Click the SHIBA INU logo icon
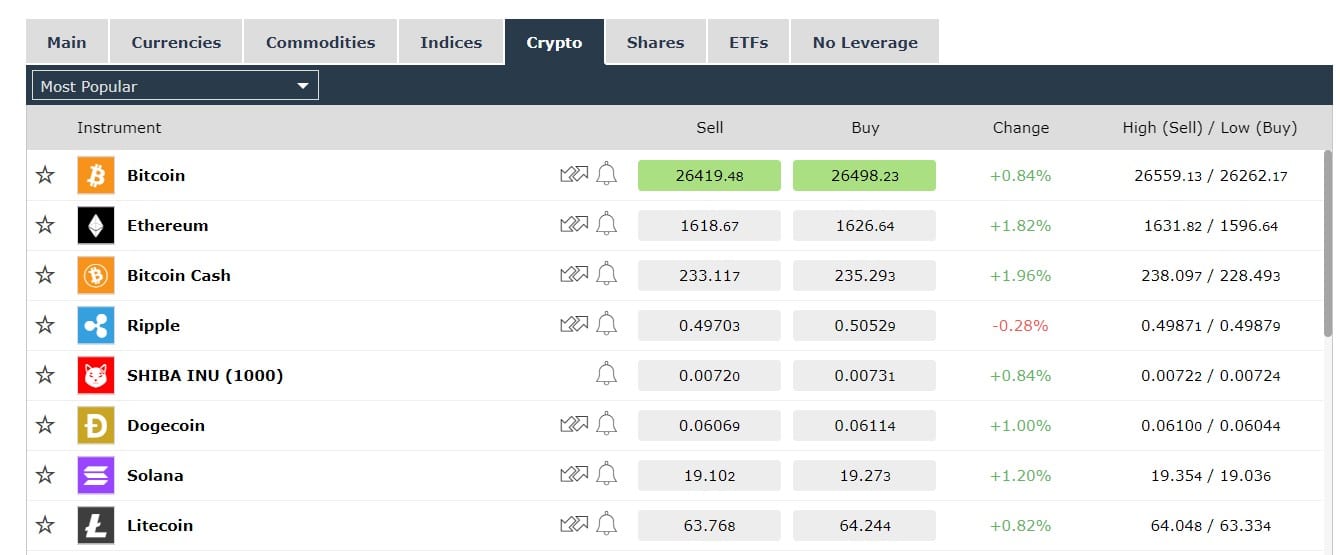The image size is (1340, 555). point(96,376)
